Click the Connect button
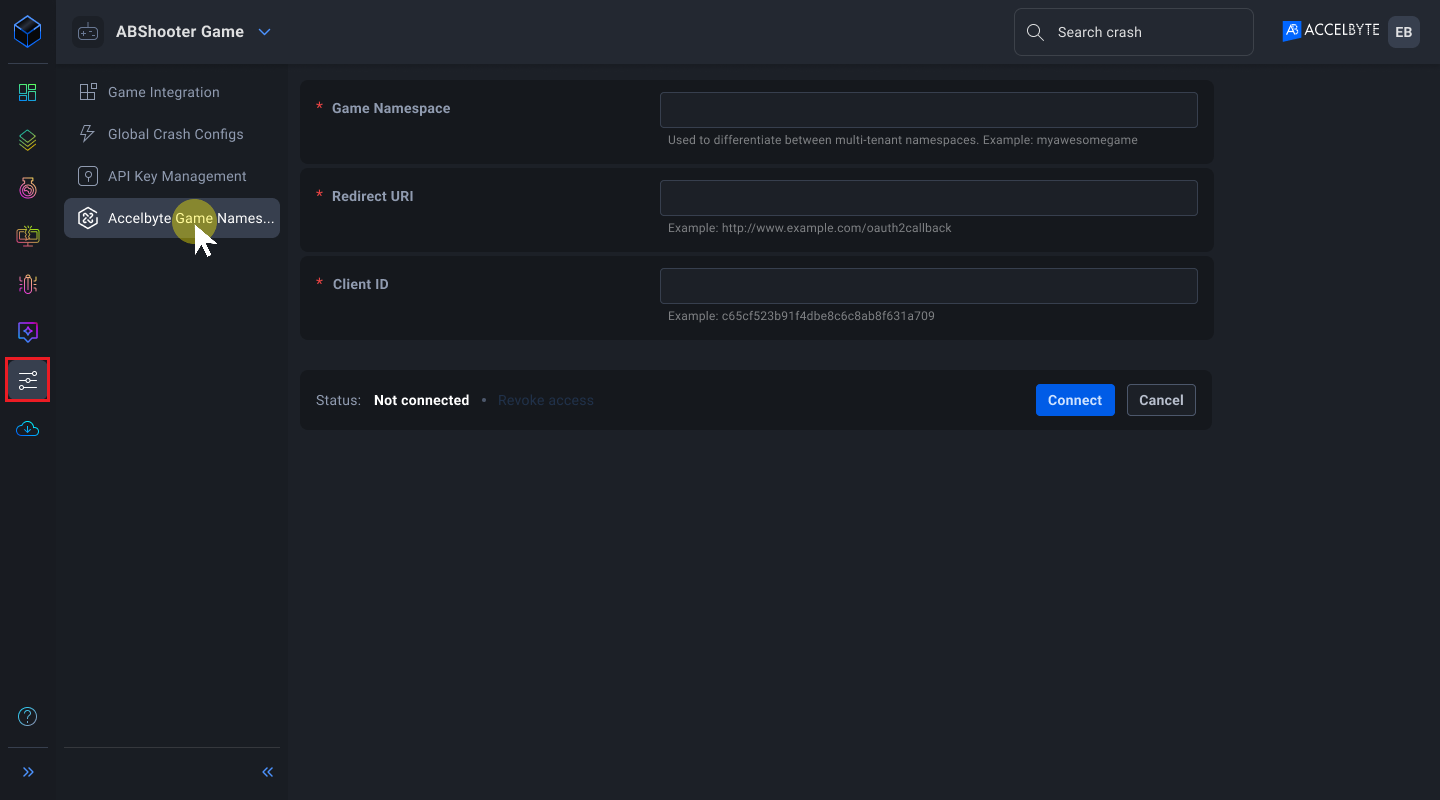 click(x=1075, y=400)
